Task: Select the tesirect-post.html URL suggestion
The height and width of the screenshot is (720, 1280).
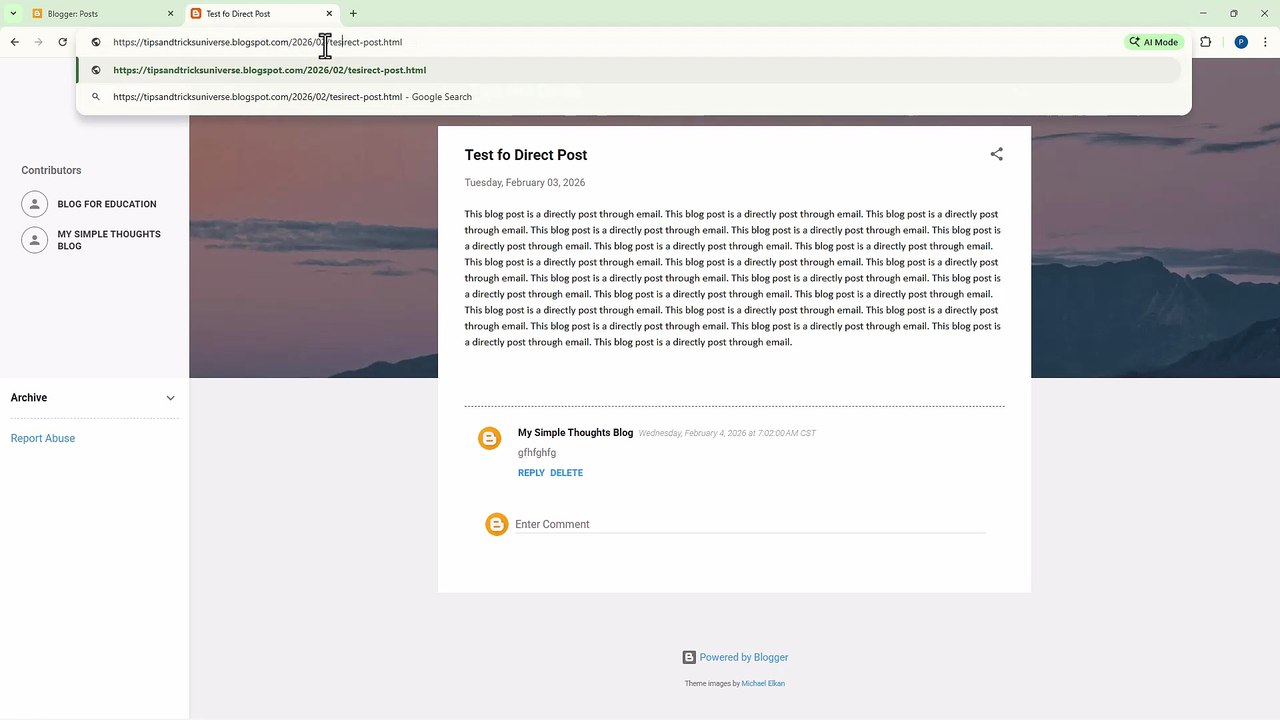Action: (x=630, y=70)
